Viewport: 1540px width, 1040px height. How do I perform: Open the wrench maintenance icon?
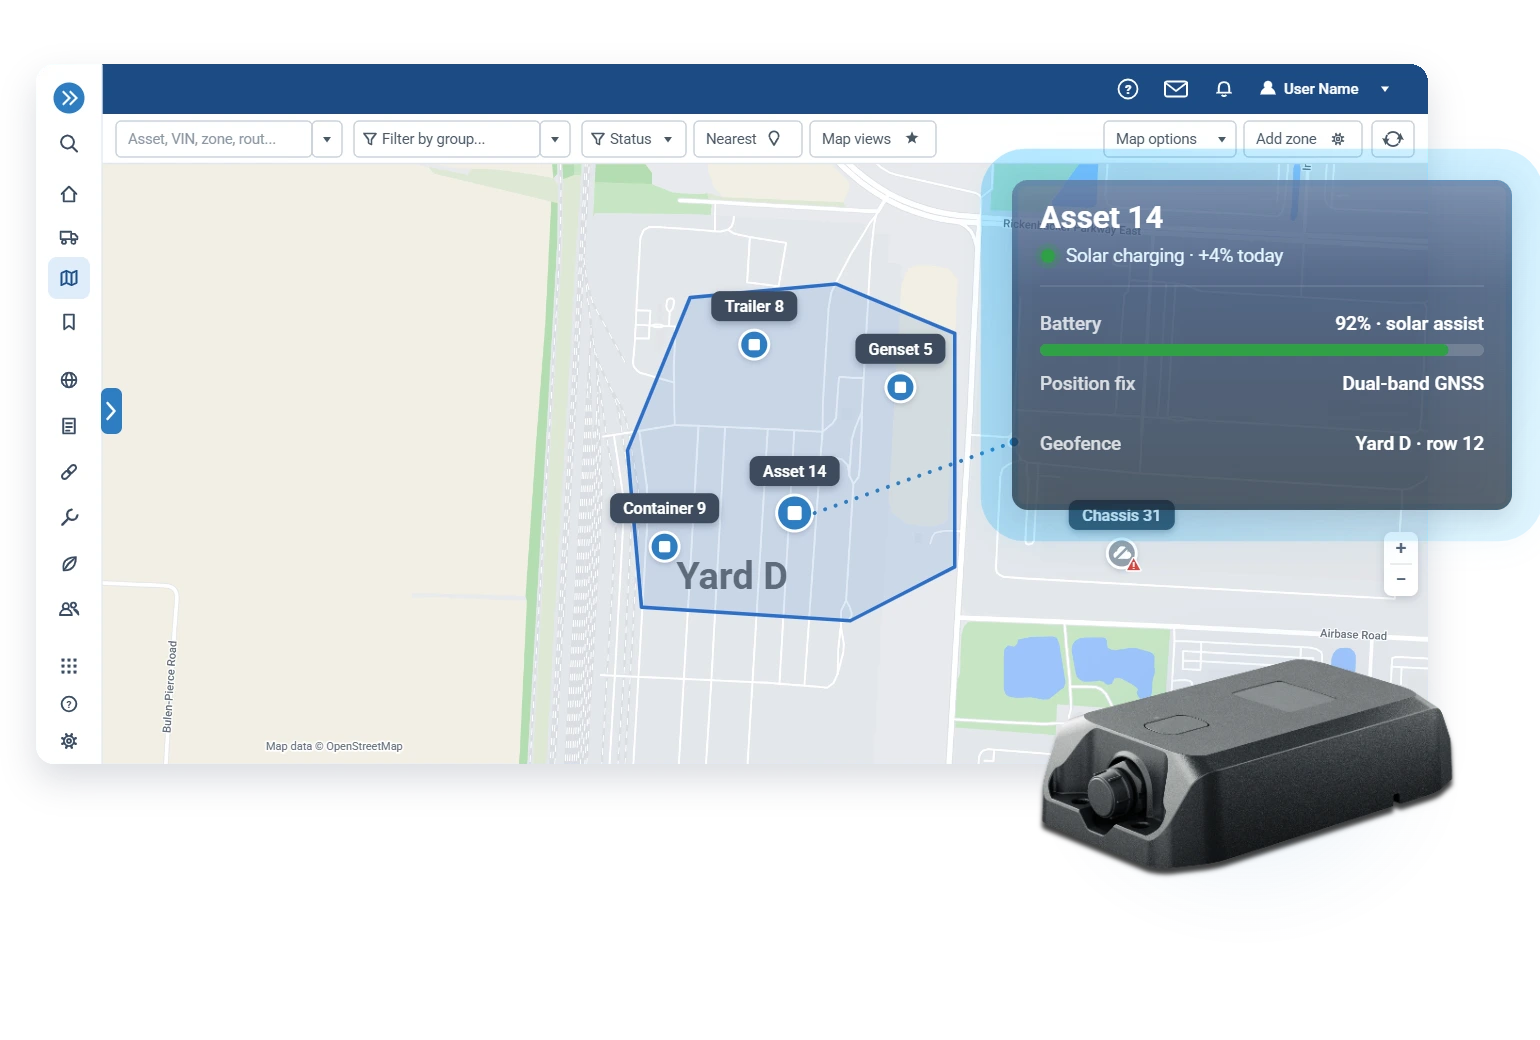click(x=69, y=518)
